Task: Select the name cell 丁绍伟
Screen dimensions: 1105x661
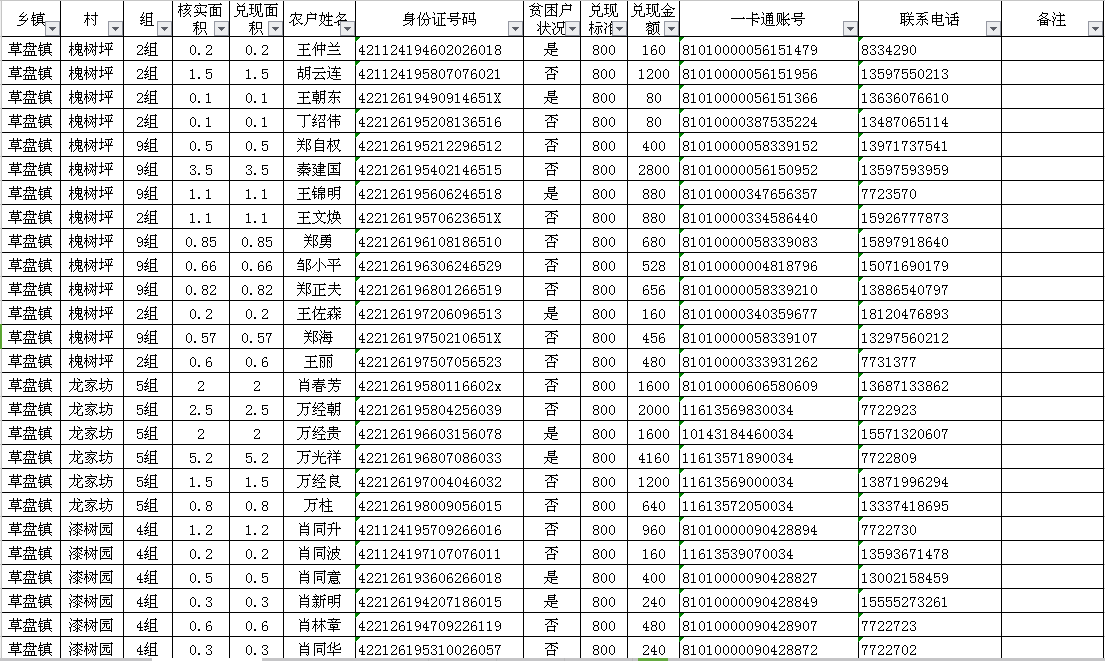Action: [319, 122]
